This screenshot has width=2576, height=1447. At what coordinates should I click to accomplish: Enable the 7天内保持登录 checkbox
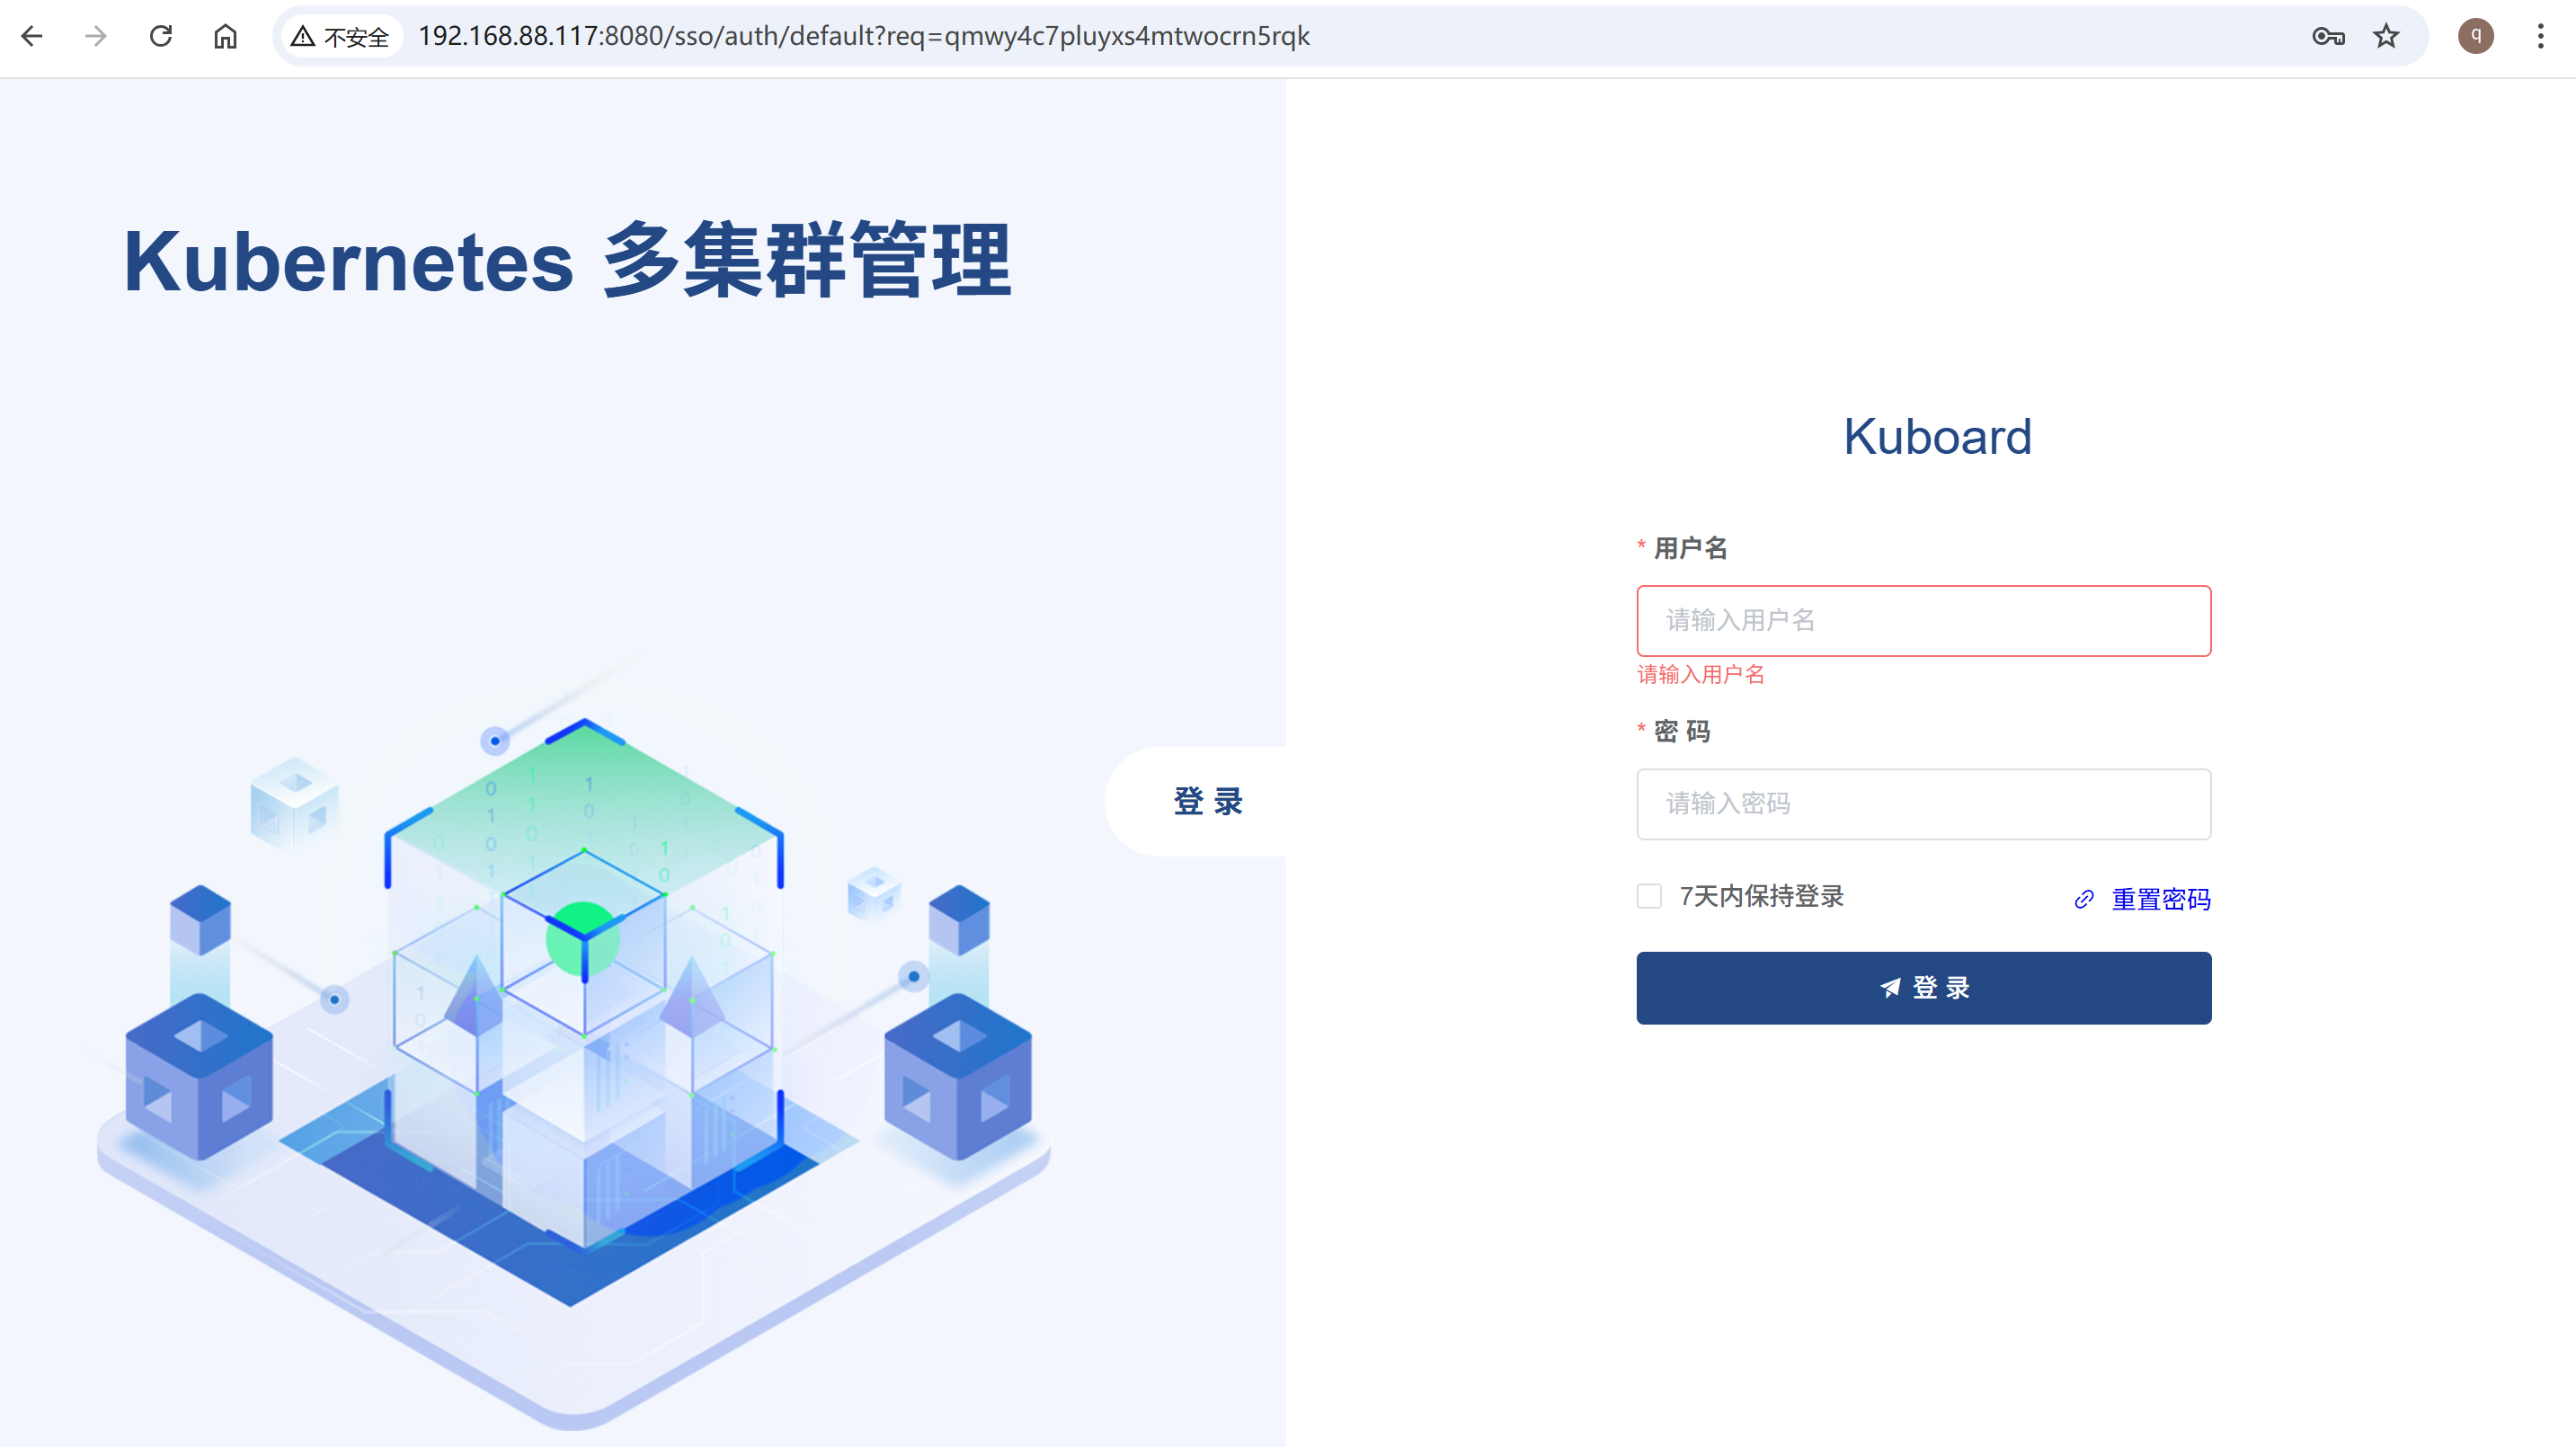pyautogui.click(x=1649, y=896)
